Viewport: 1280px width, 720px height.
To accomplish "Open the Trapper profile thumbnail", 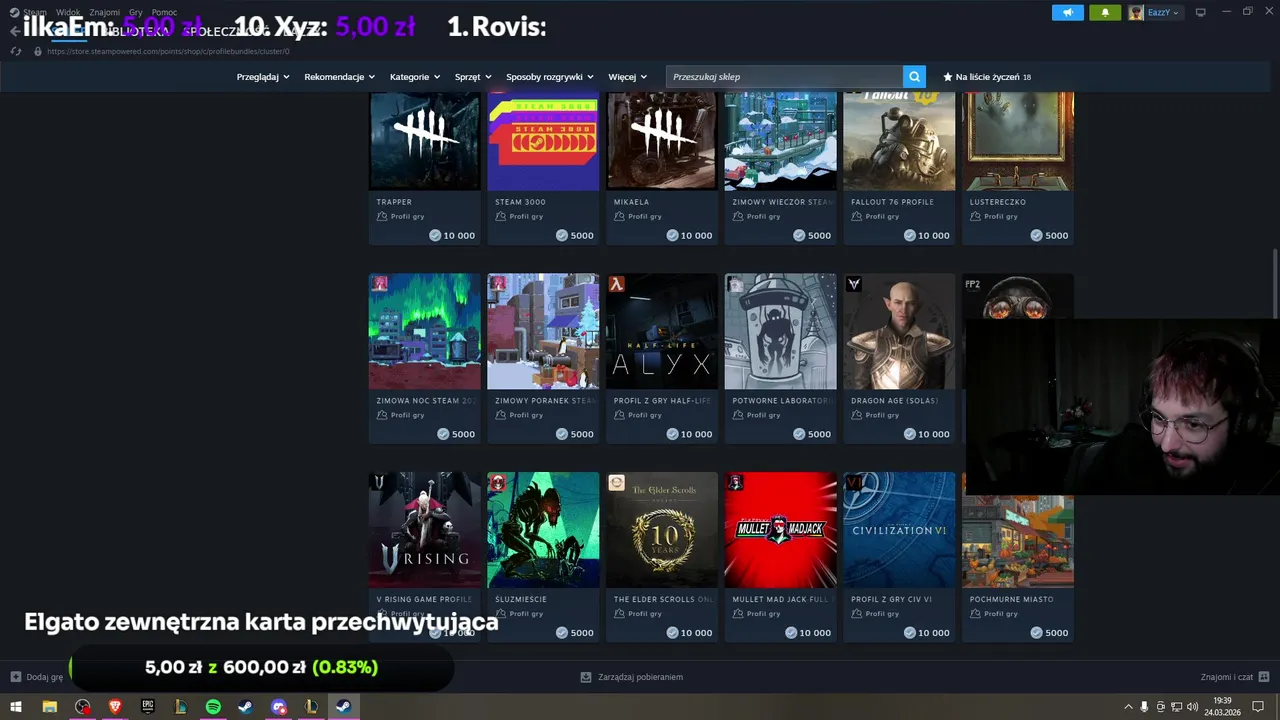I will tap(424, 141).
